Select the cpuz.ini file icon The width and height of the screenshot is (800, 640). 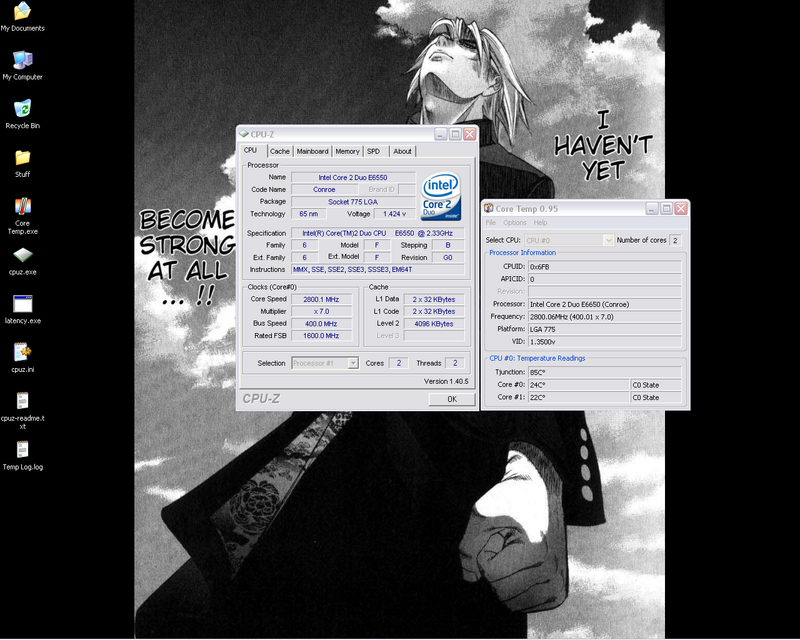click(22, 358)
